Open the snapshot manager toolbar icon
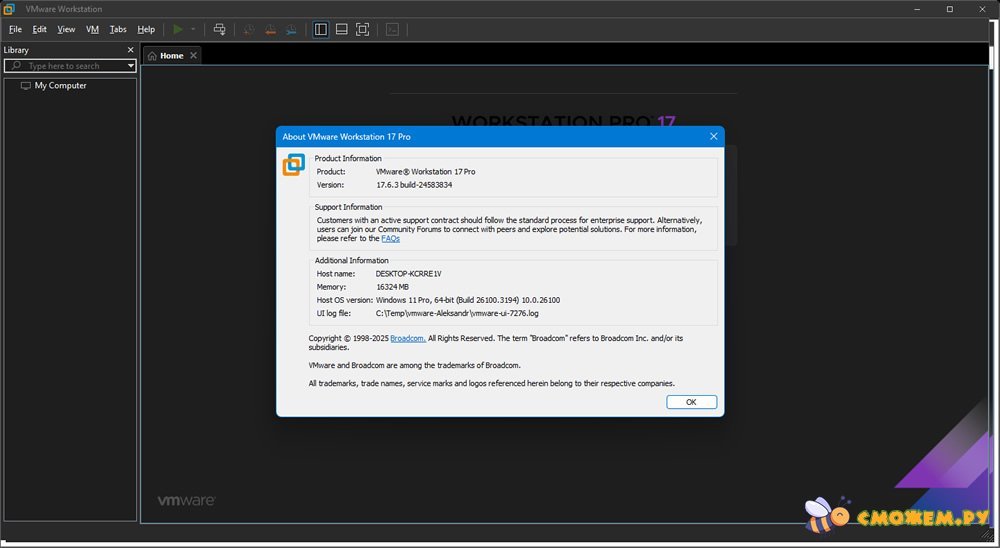The width and height of the screenshot is (1000, 548). (291, 30)
